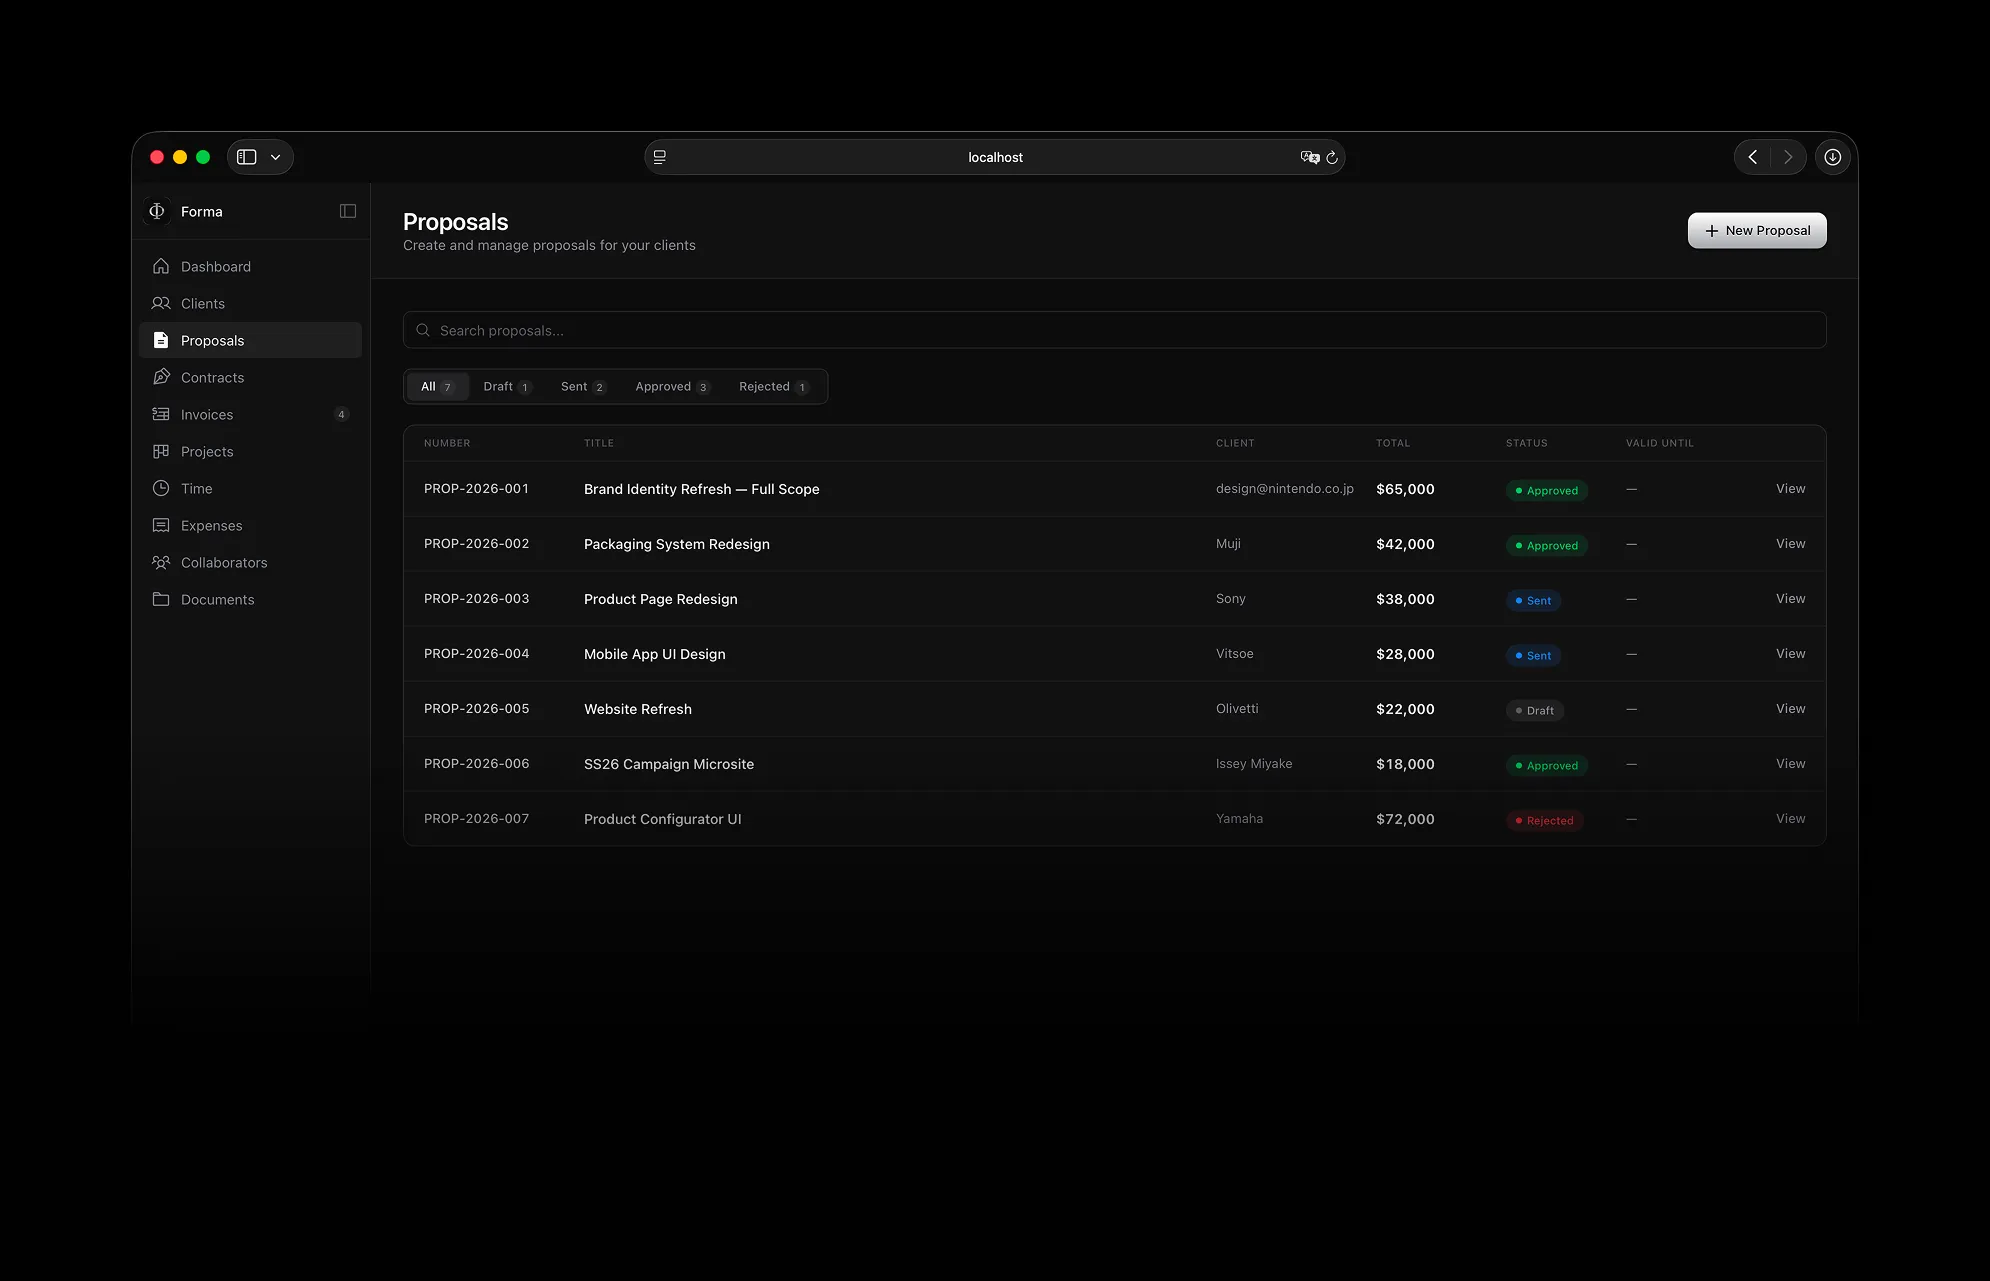Click the Clients people icon in sidebar
Viewport: 1990px width, 1281px height.
(161, 303)
